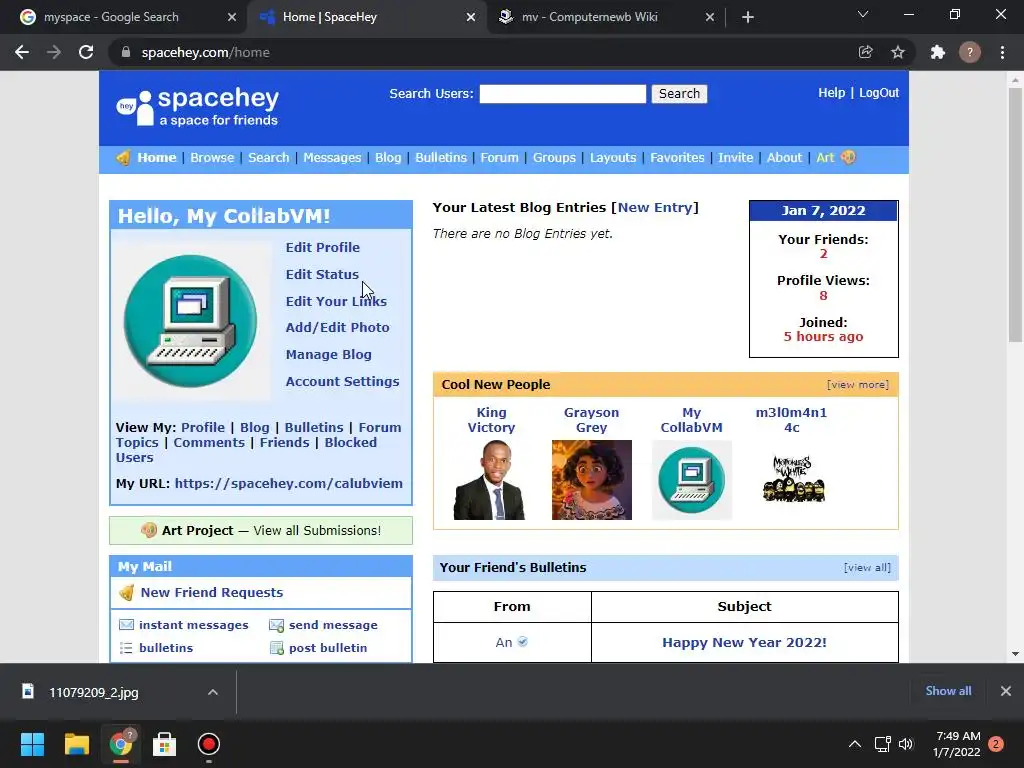
Task: Open Microsoft Store from the taskbar
Action: [x=165, y=744]
